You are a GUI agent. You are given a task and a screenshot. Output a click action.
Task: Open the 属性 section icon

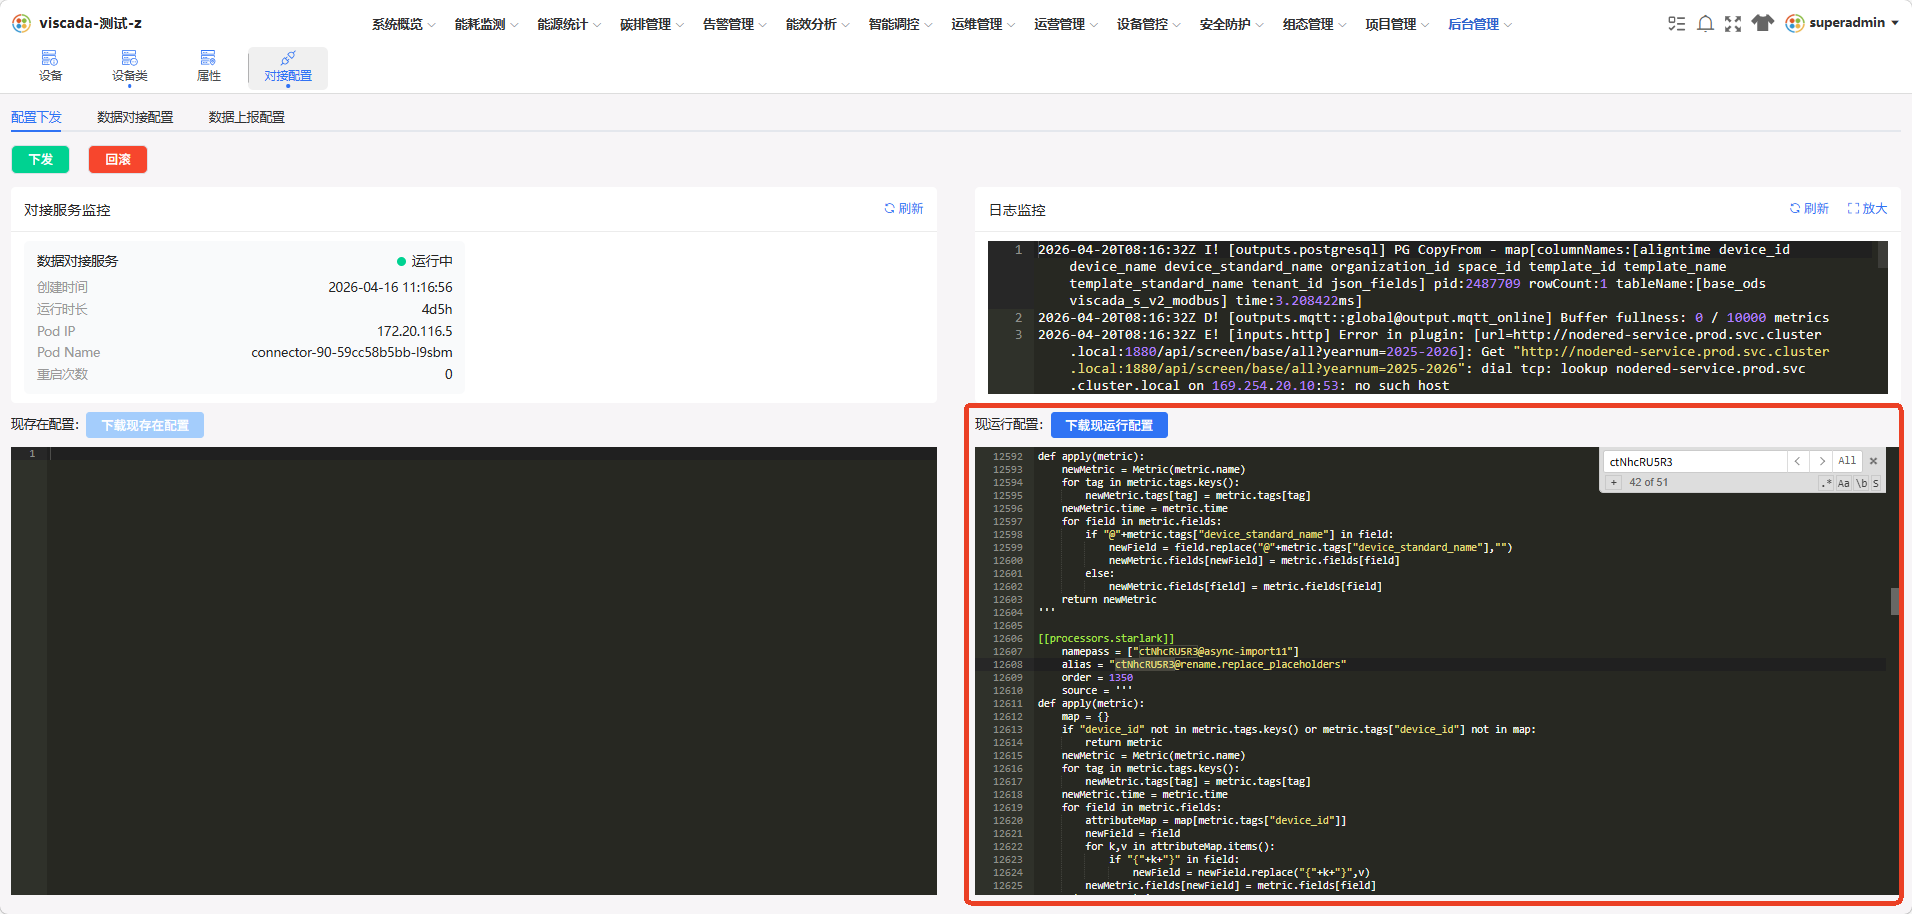tap(208, 66)
